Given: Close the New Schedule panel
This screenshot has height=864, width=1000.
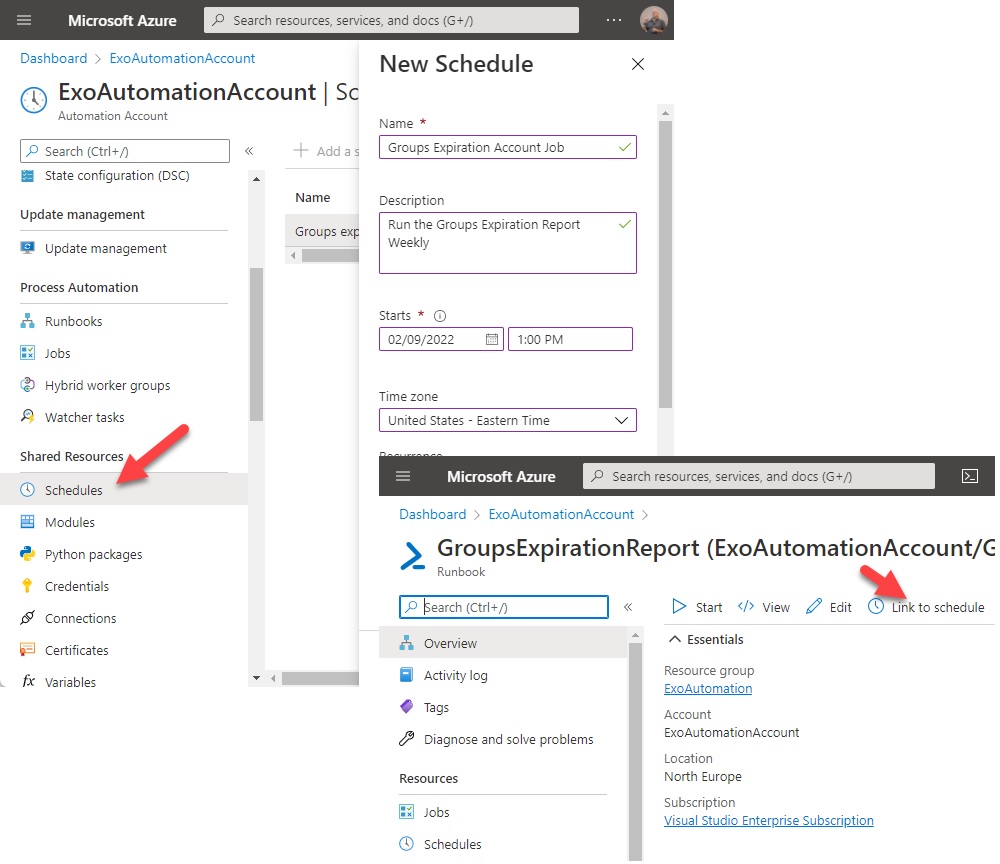Looking at the screenshot, I should (637, 64).
